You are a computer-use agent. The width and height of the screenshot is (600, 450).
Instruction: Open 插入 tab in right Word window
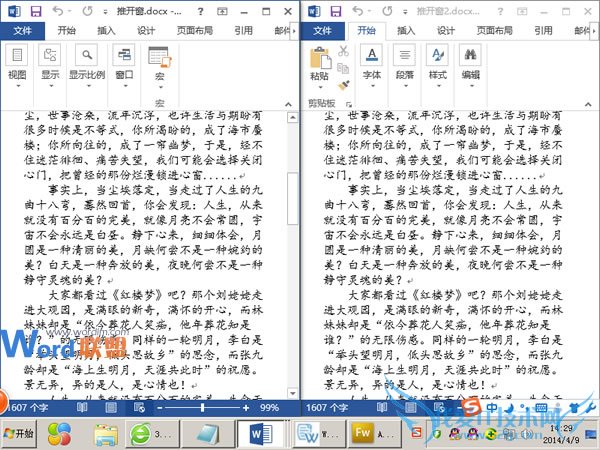pos(406,31)
